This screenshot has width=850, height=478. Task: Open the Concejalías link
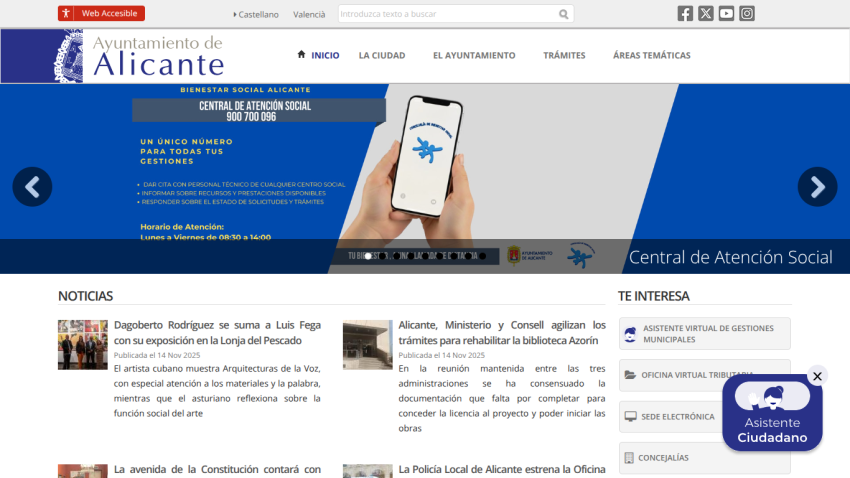[705, 458]
